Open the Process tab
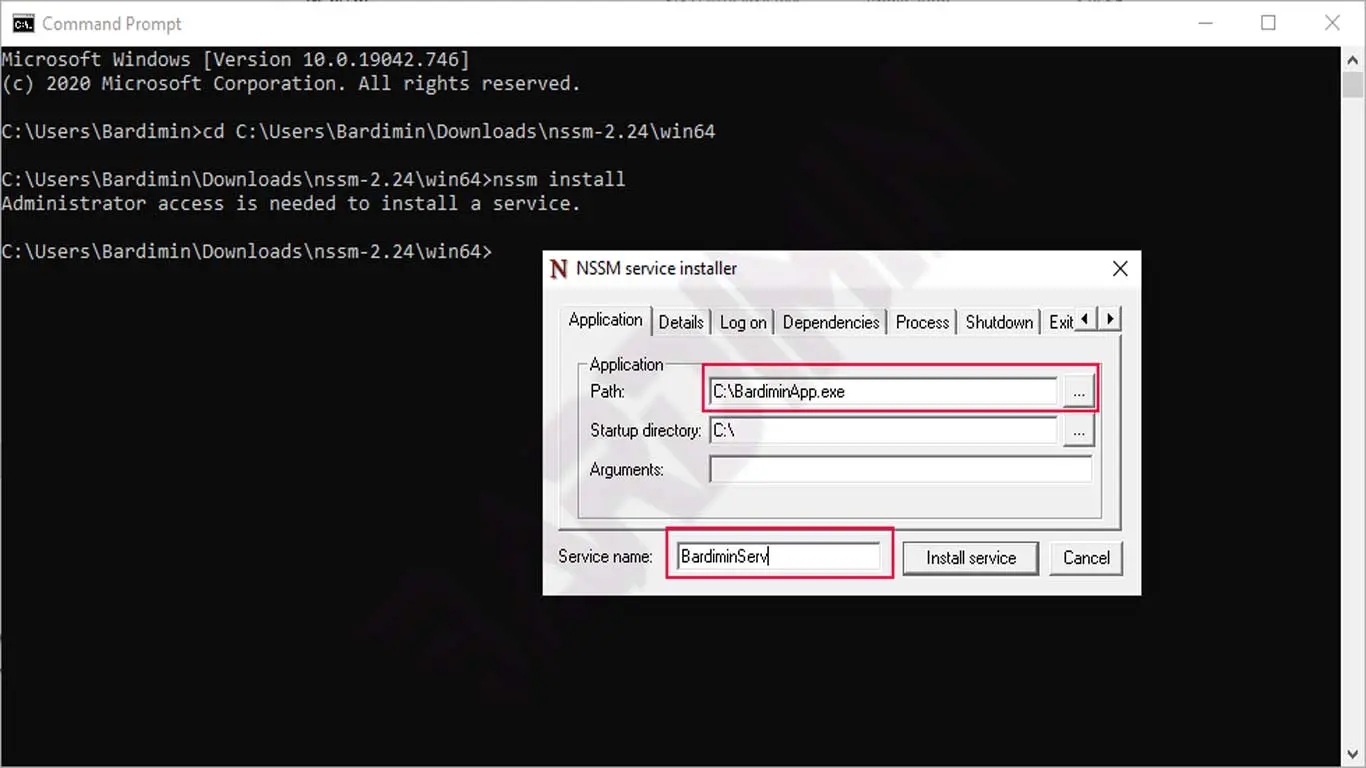The width and height of the screenshot is (1366, 768). click(922, 322)
